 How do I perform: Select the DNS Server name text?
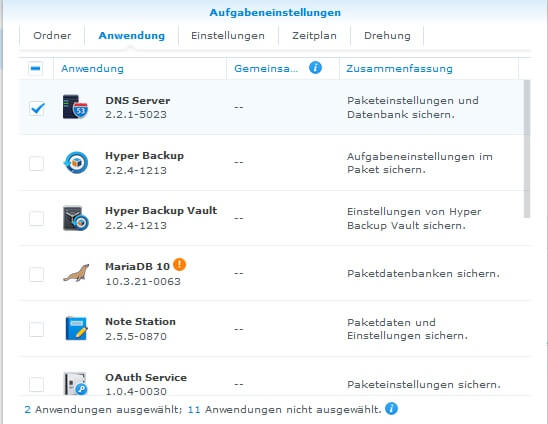[x=138, y=101]
